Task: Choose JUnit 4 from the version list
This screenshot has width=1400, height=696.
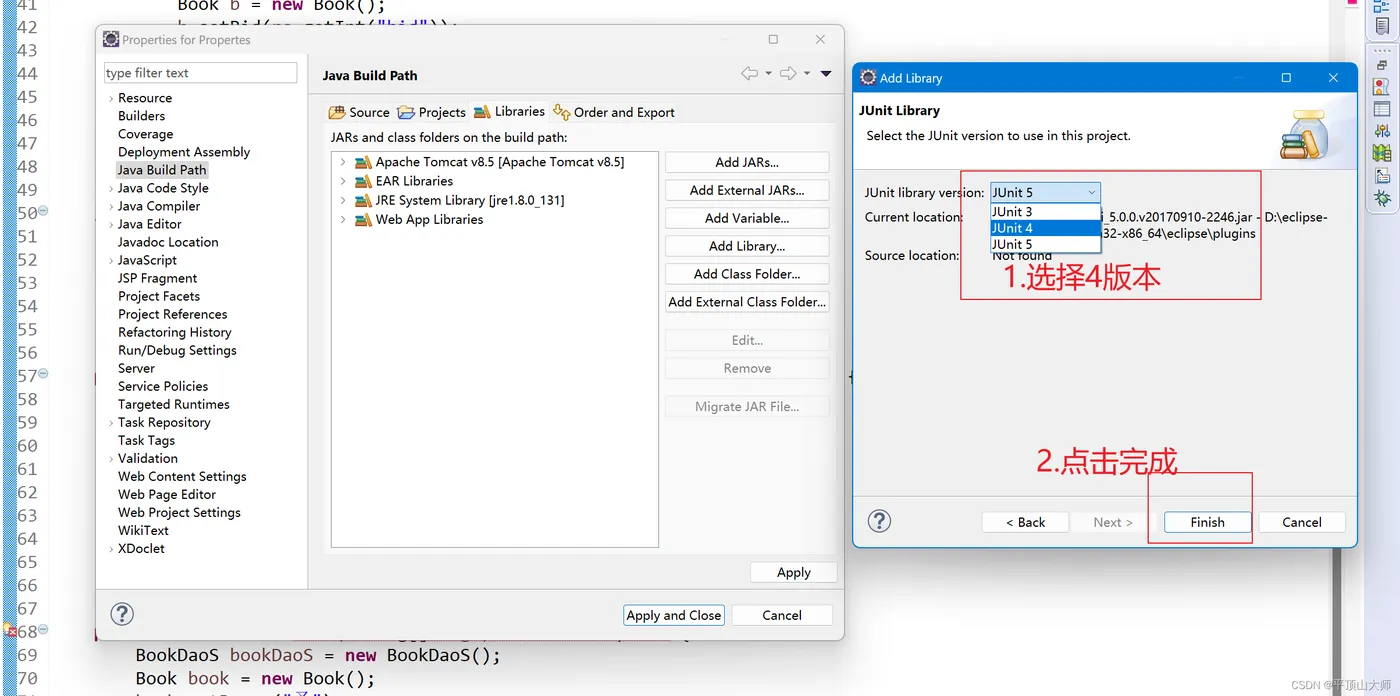Action: click(1045, 228)
